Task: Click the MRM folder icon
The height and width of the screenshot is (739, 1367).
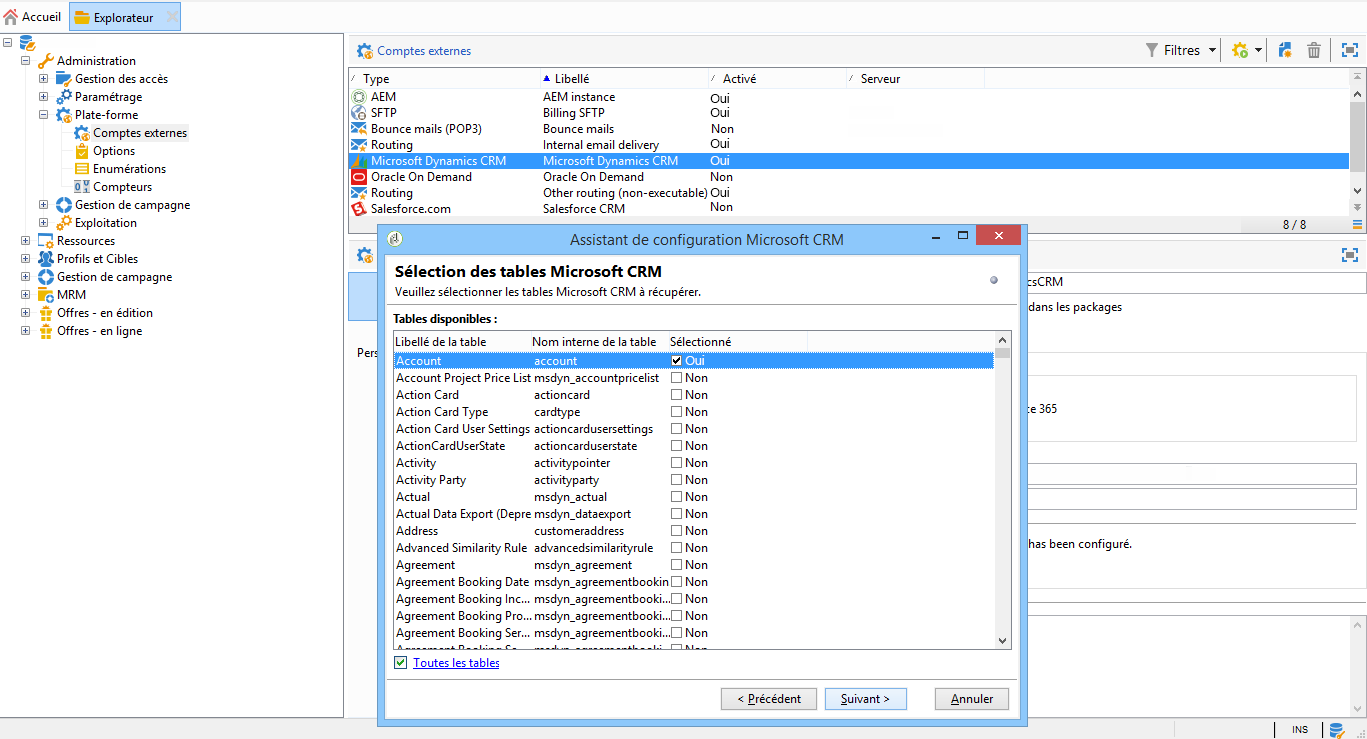Action: (x=45, y=295)
